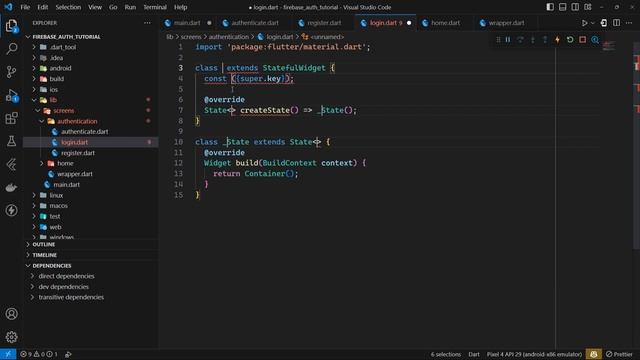Screen dimensions: 640x360
Task: Open the run button dropdown arrow
Action: (593, 23)
